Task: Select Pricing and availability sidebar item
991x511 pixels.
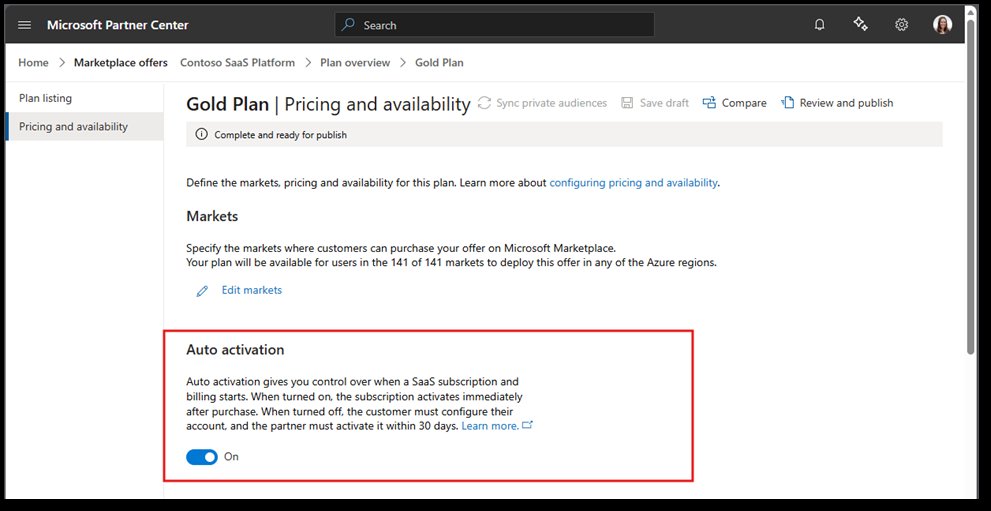Action: coord(84,126)
